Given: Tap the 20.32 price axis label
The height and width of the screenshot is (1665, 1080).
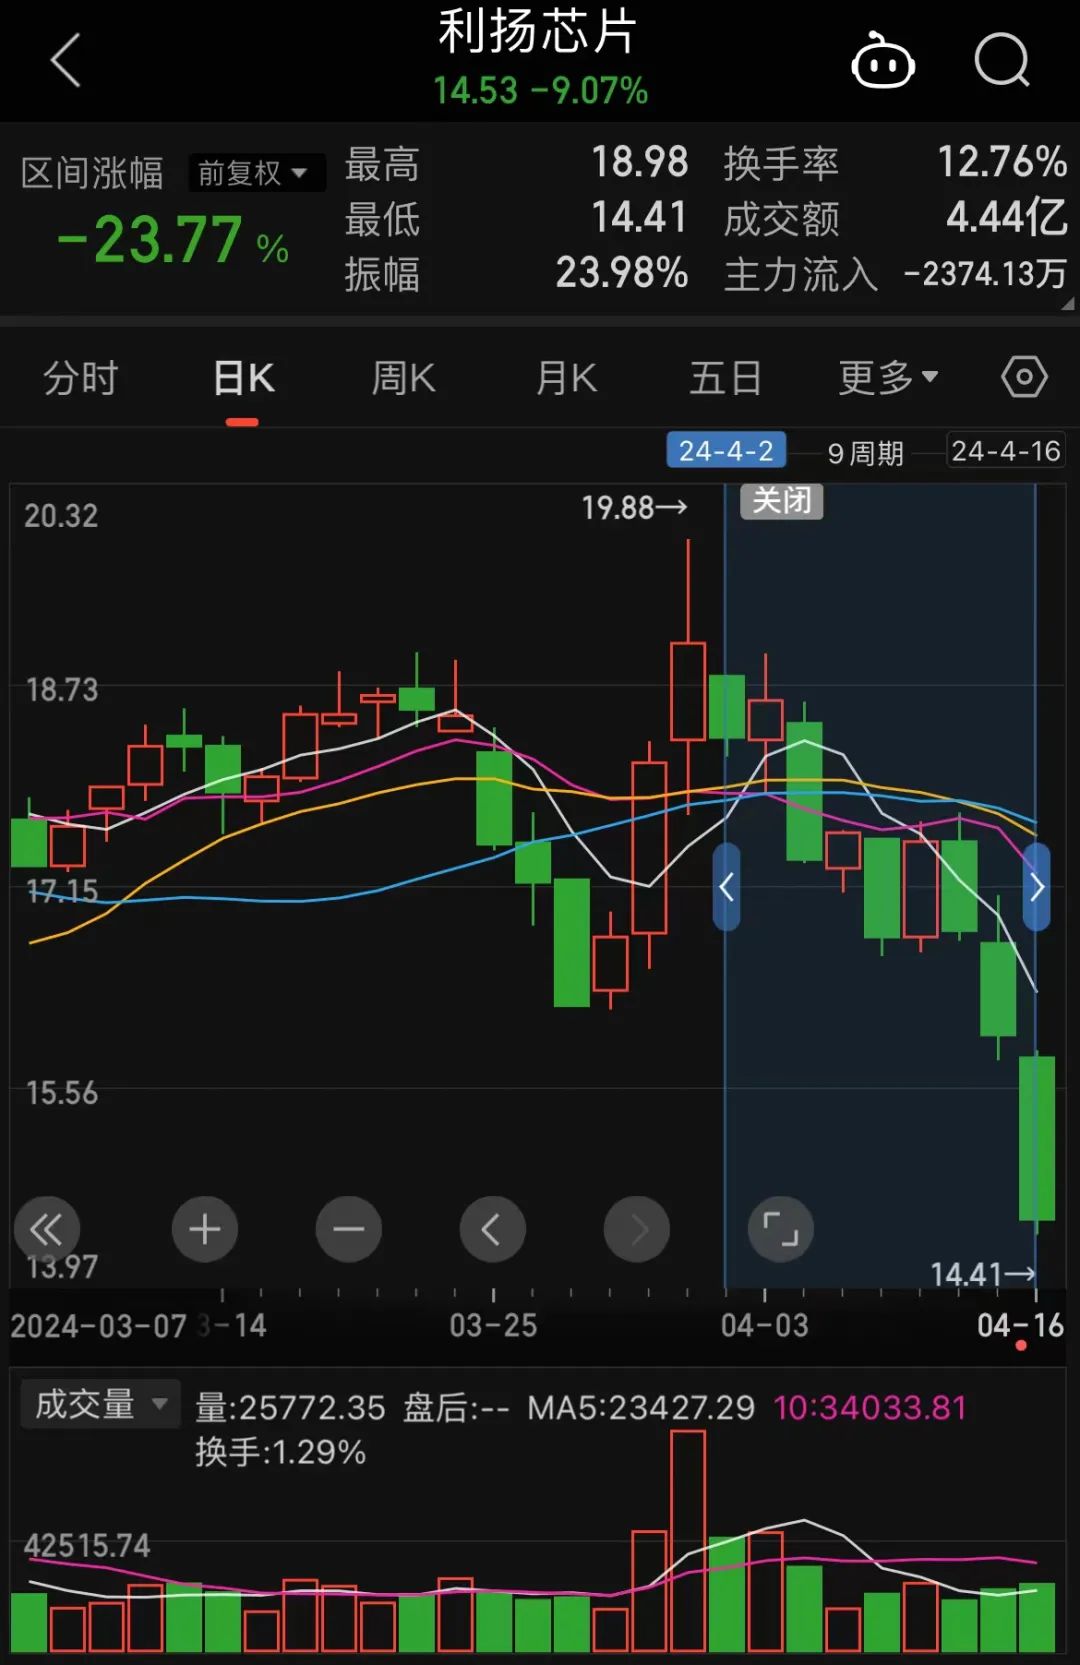Looking at the screenshot, I should click(61, 516).
